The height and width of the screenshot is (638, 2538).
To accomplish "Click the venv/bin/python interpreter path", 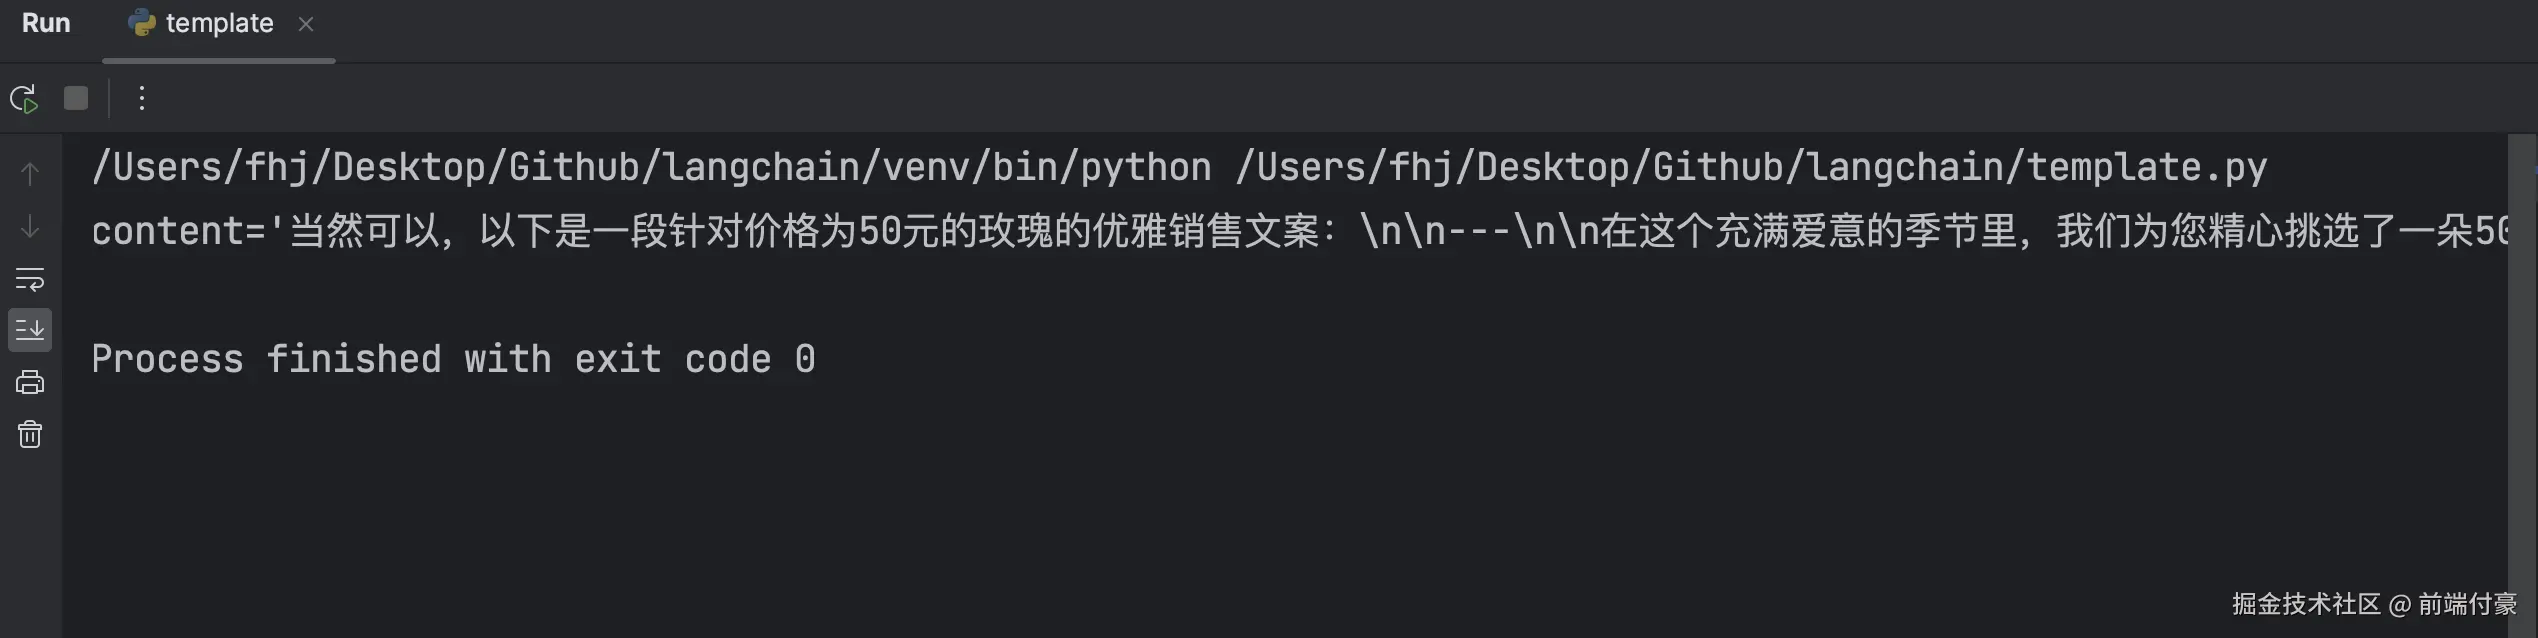I will pyautogui.click(x=650, y=167).
